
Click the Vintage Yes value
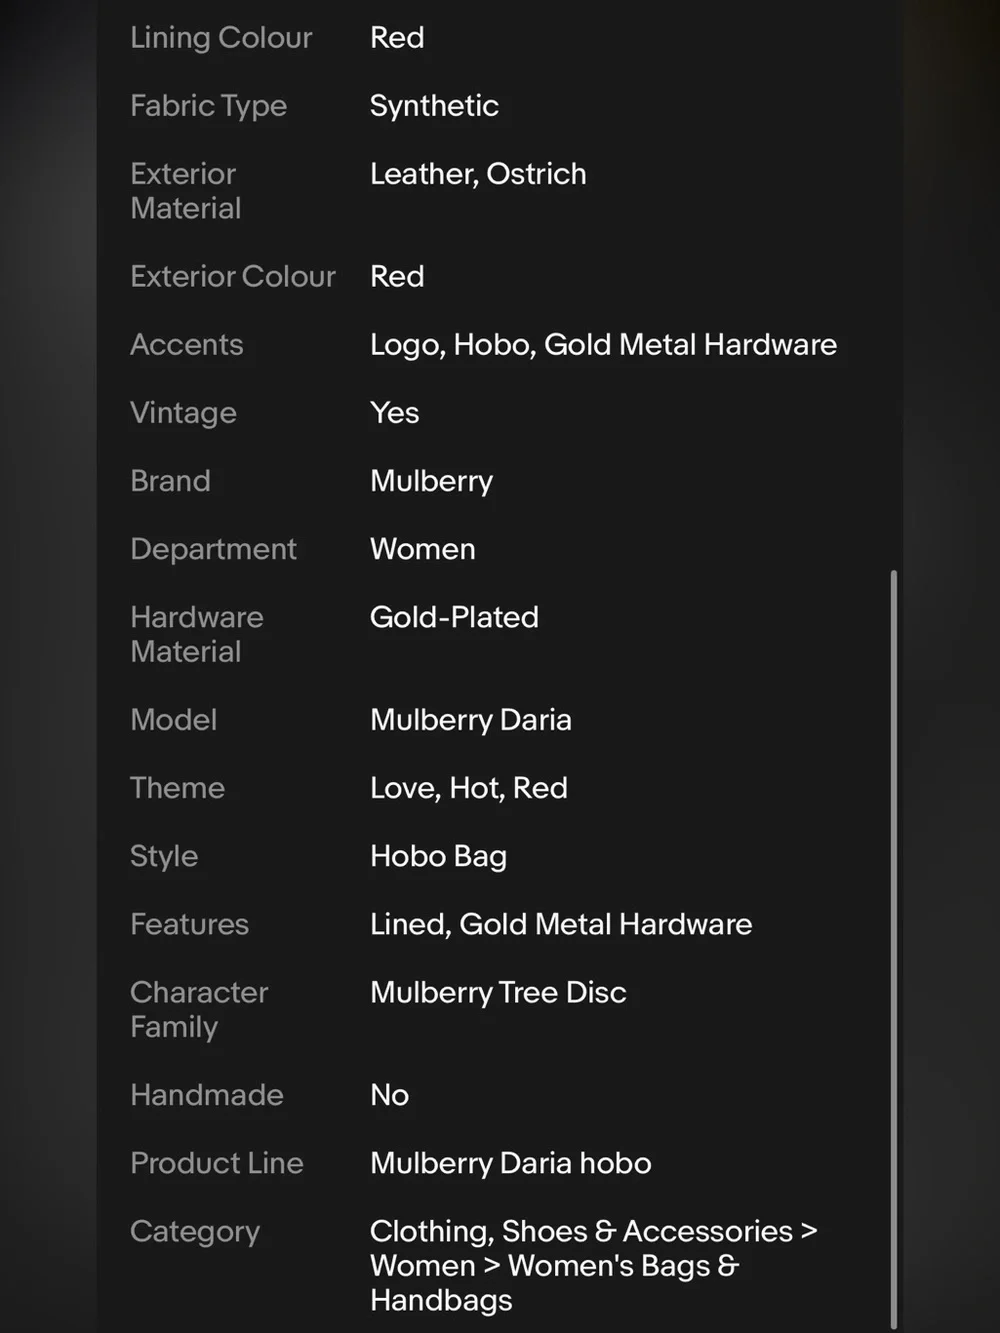click(394, 413)
